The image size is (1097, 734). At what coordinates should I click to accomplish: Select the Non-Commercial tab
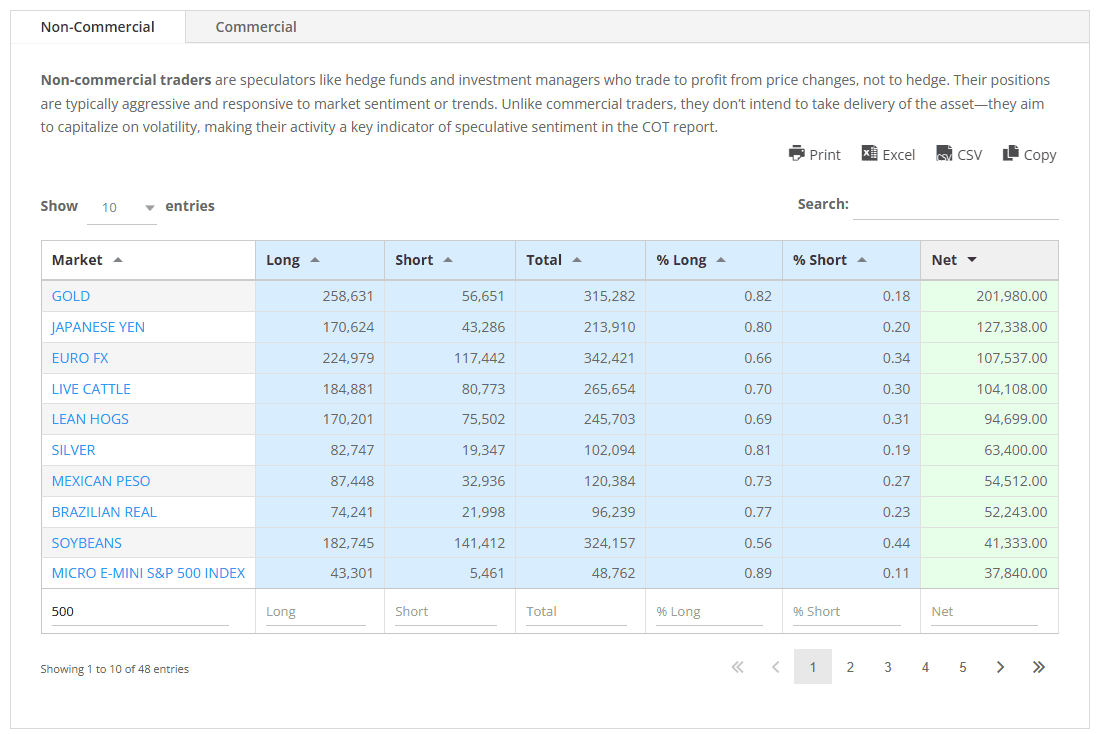tap(98, 27)
